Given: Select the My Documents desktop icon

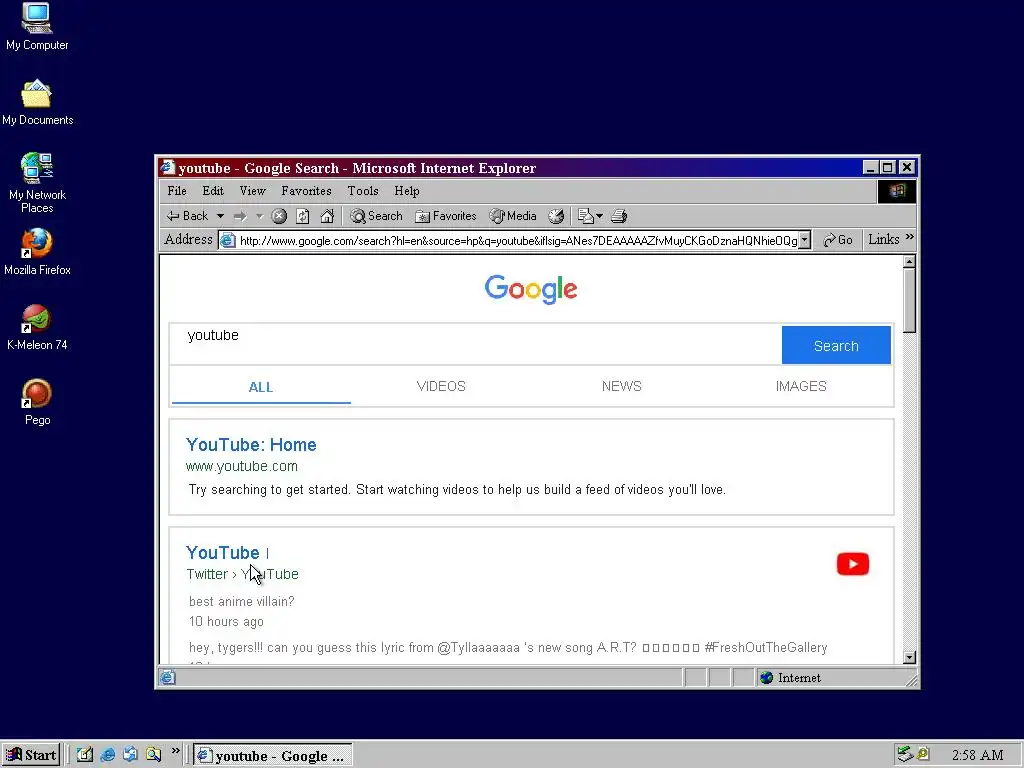Looking at the screenshot, I should (x=37, y=102).
